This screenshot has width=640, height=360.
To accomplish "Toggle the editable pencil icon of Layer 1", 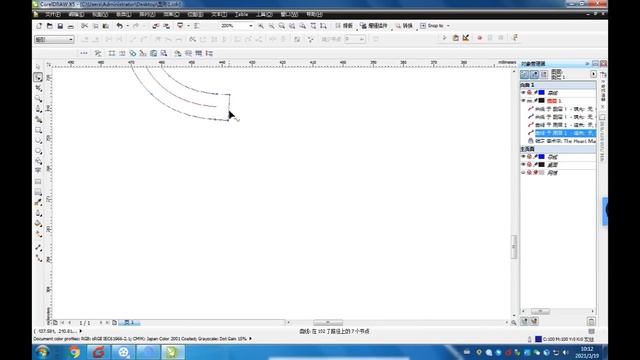I will [536, 100].
